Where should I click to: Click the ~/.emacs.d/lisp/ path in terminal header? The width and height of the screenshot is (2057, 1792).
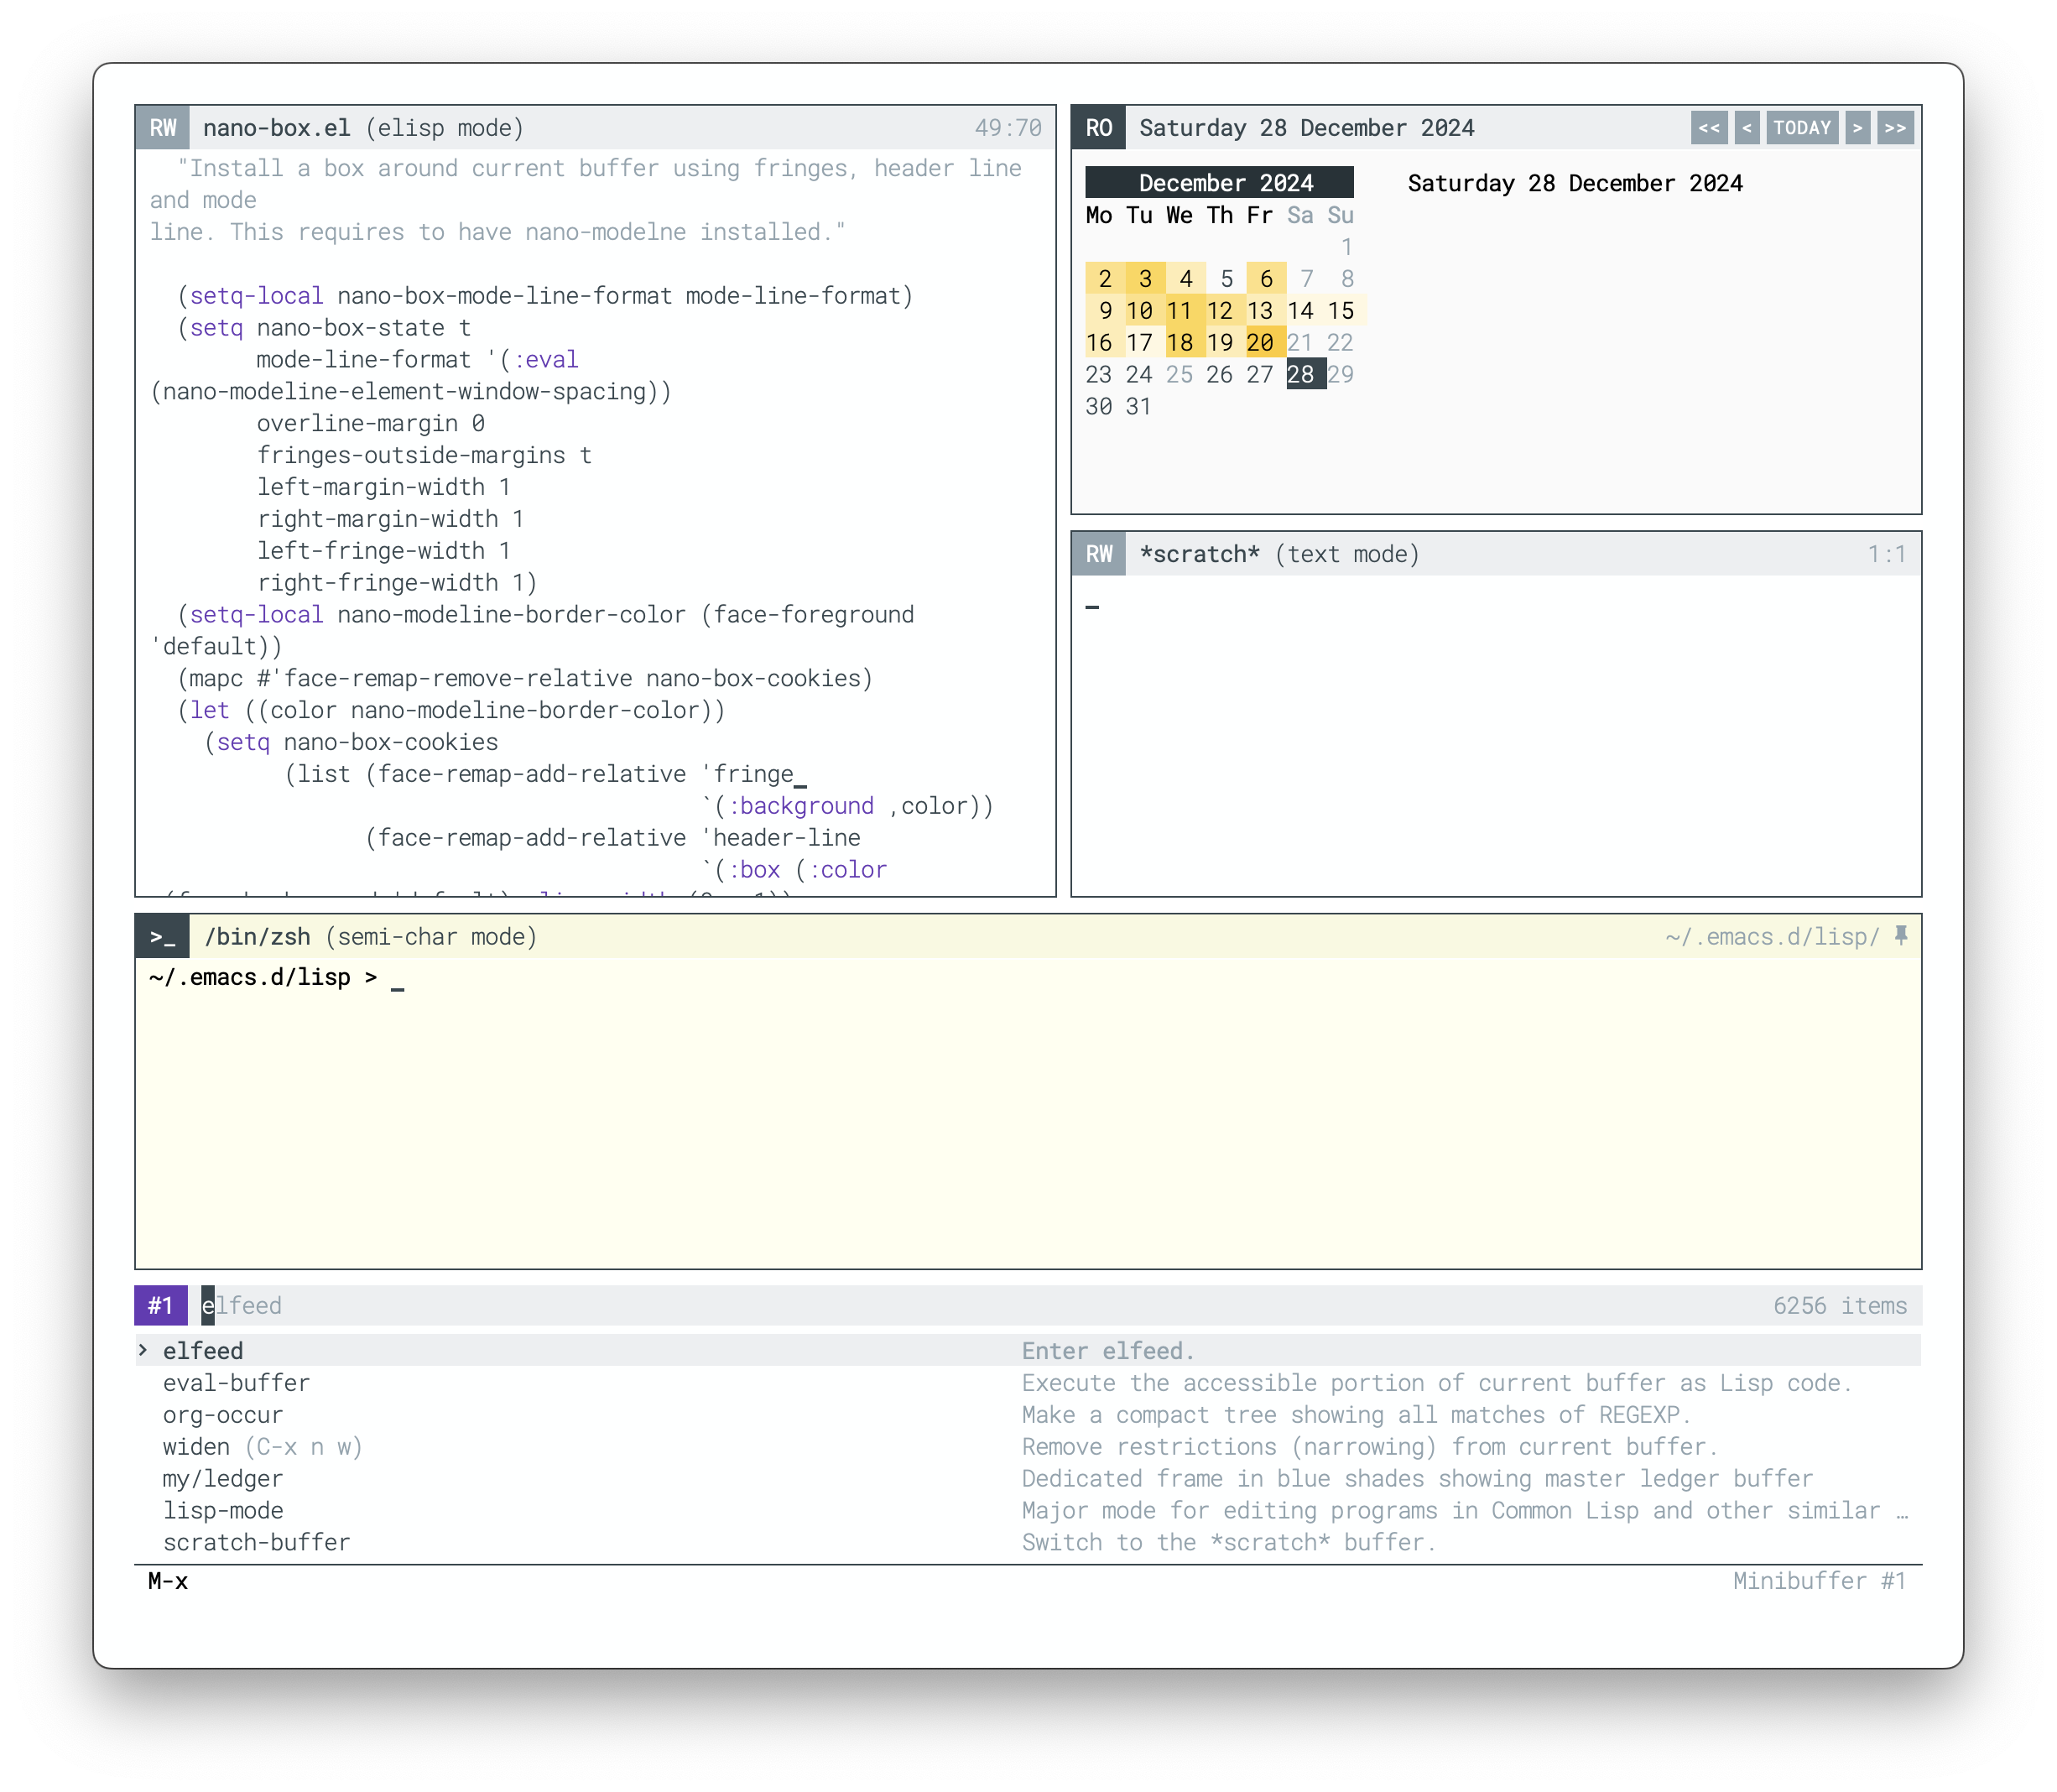(x=1771, y=937)
